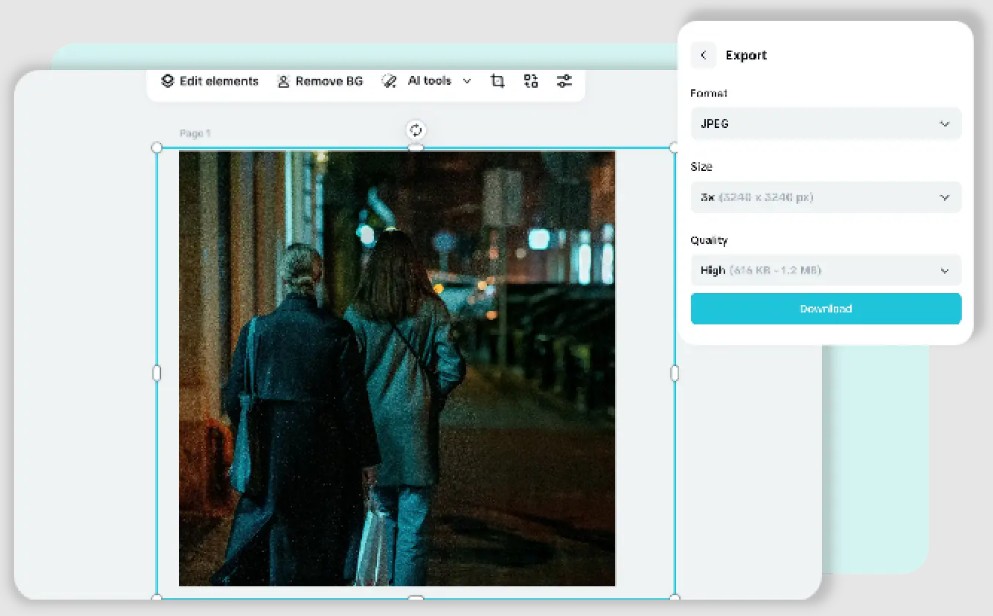
Task: Go back using the Export panel arrow
Action: tap(703, 56)
